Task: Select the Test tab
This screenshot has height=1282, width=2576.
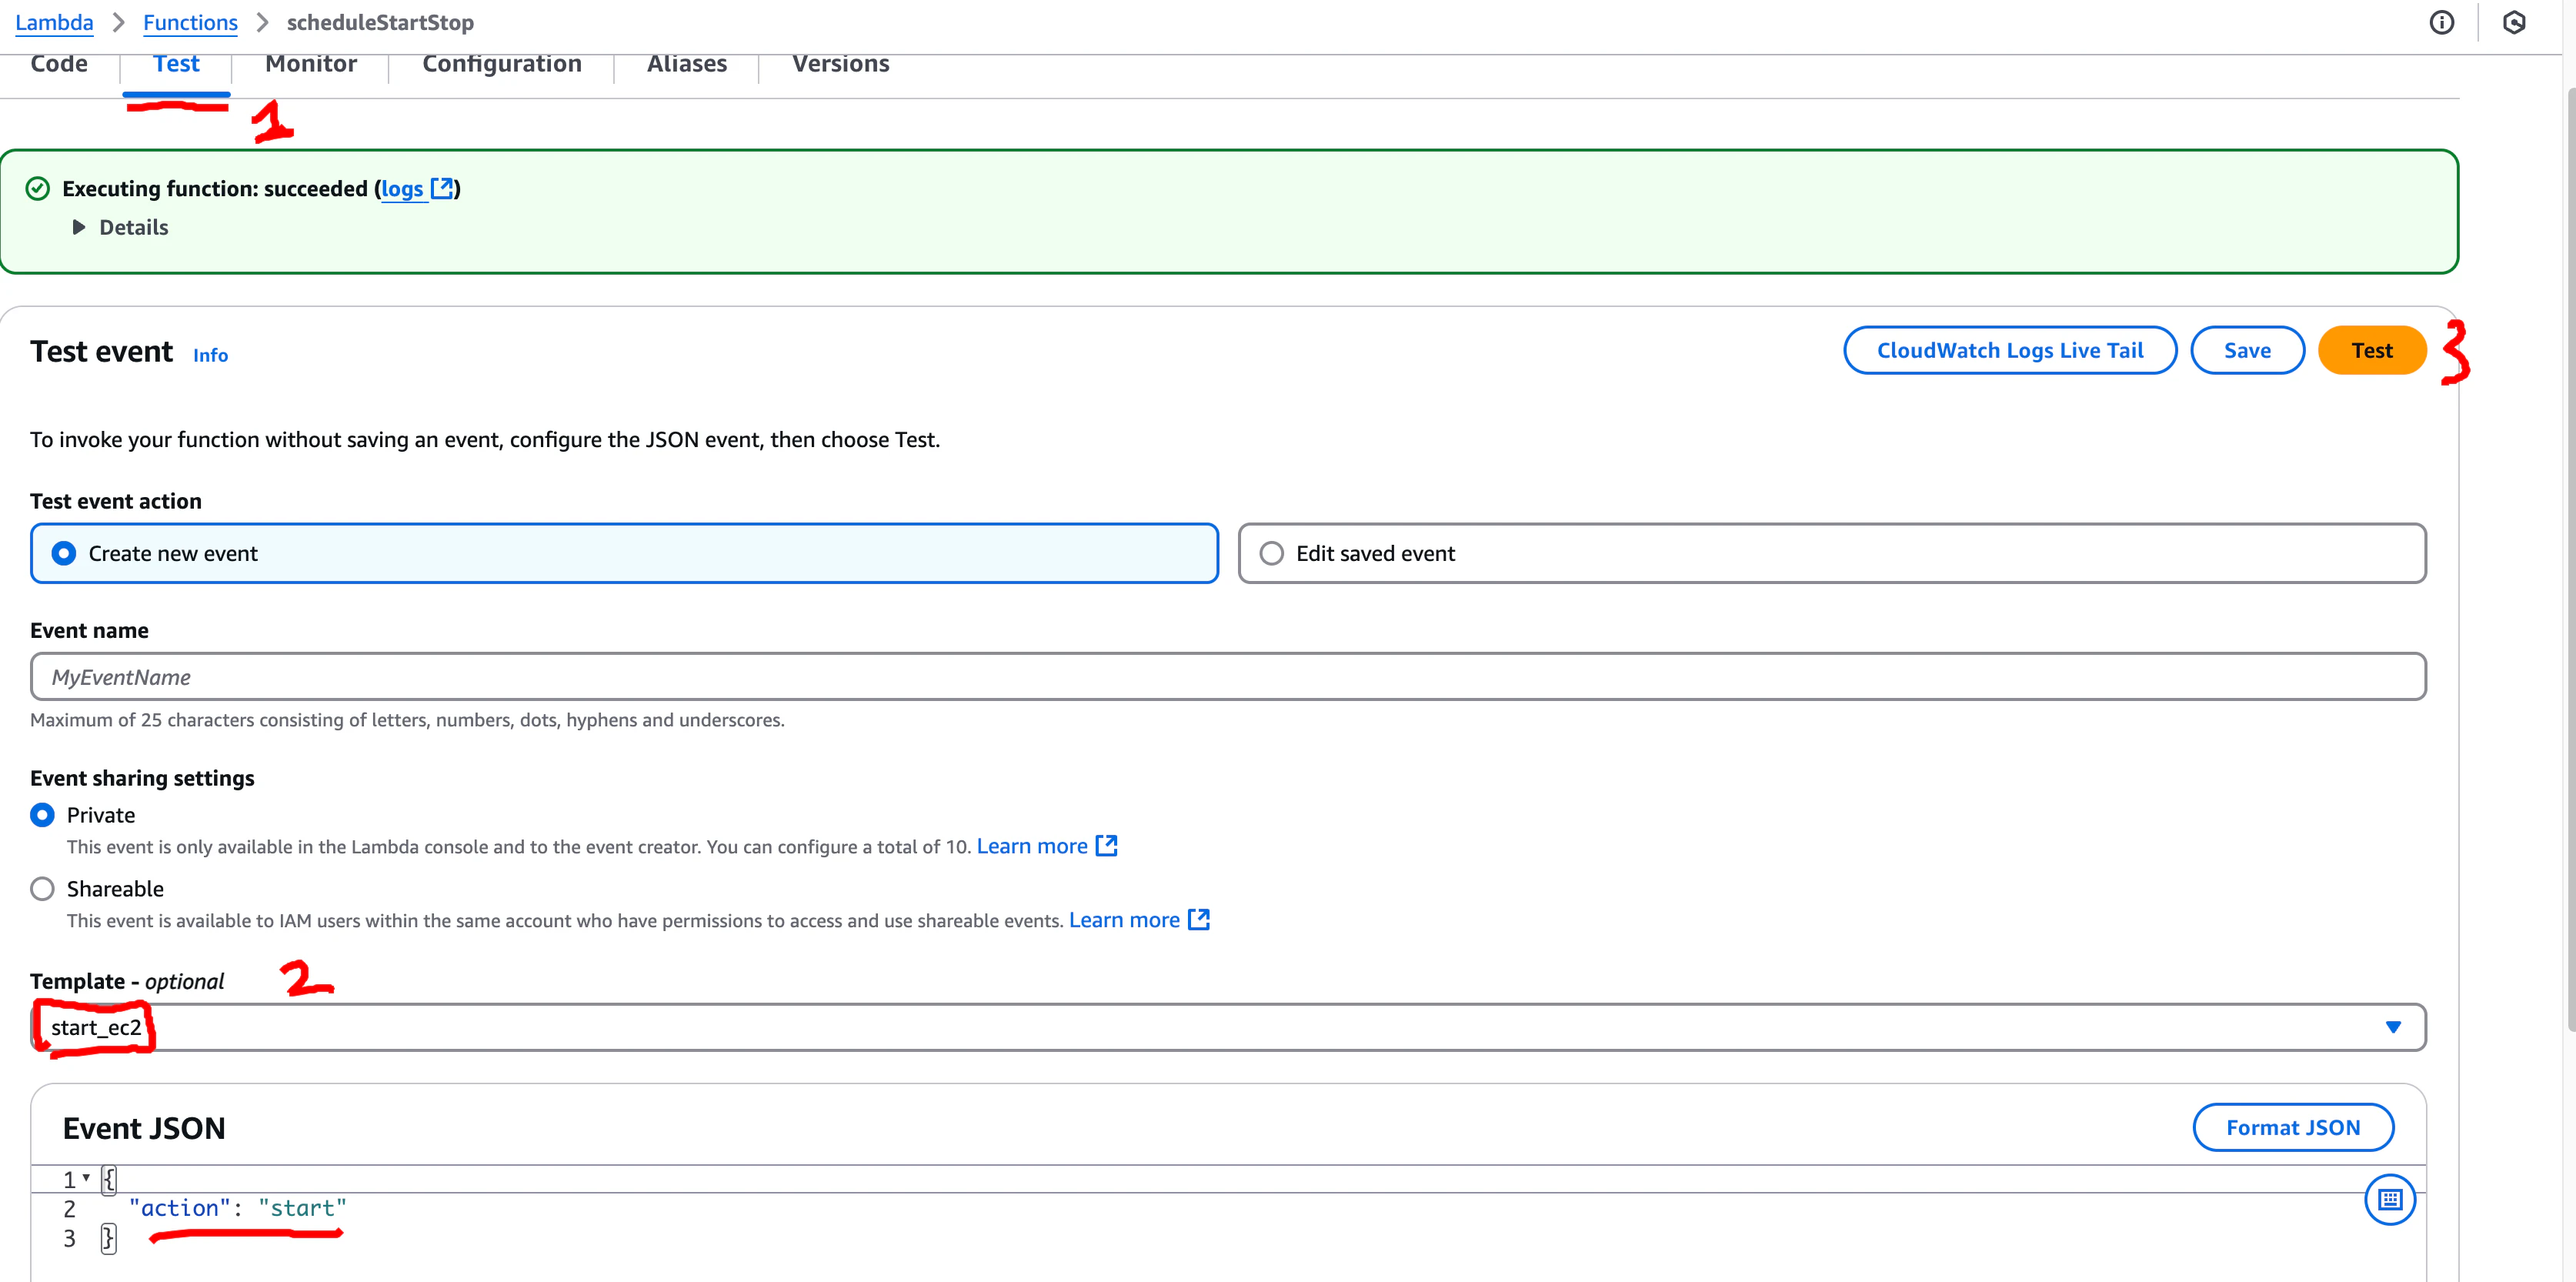Action: tap(176, 63)
